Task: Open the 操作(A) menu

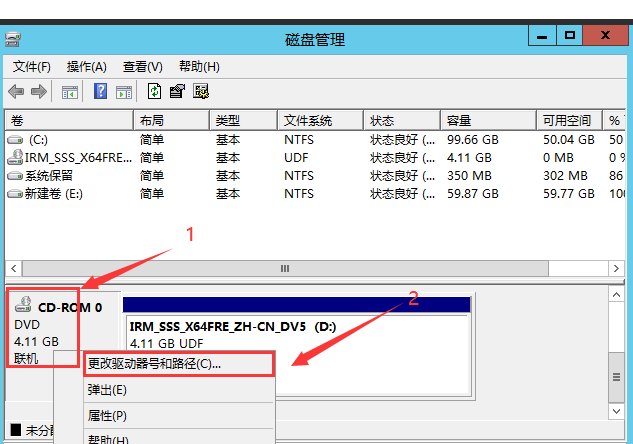Action: (87, 67)
